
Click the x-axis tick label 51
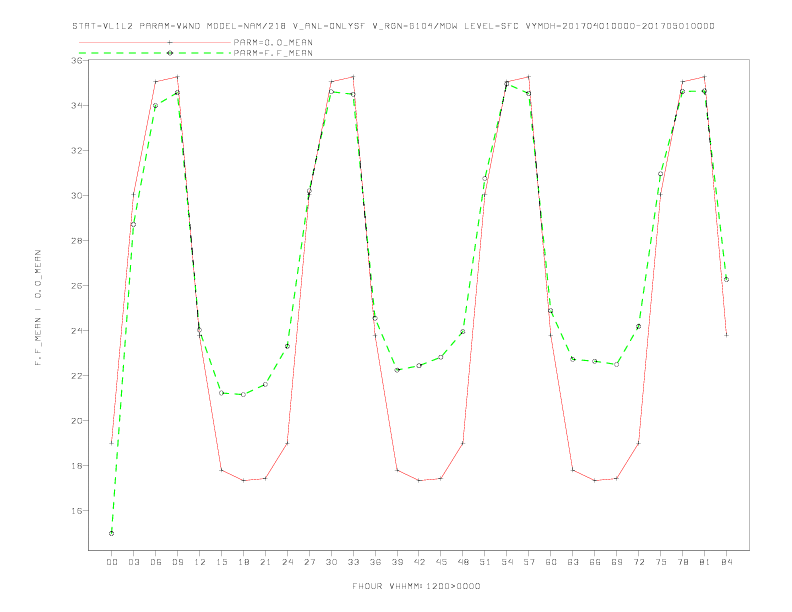coord(485,562)
